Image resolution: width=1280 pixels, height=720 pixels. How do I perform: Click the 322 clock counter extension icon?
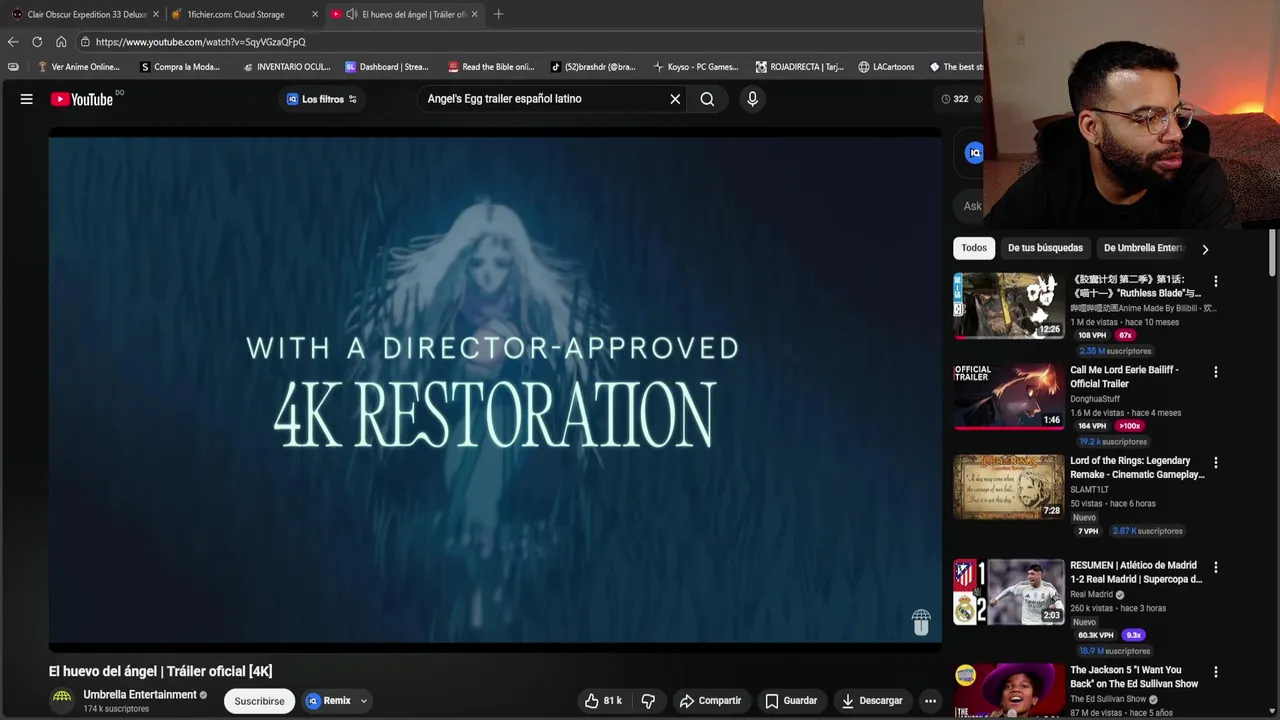956,99
